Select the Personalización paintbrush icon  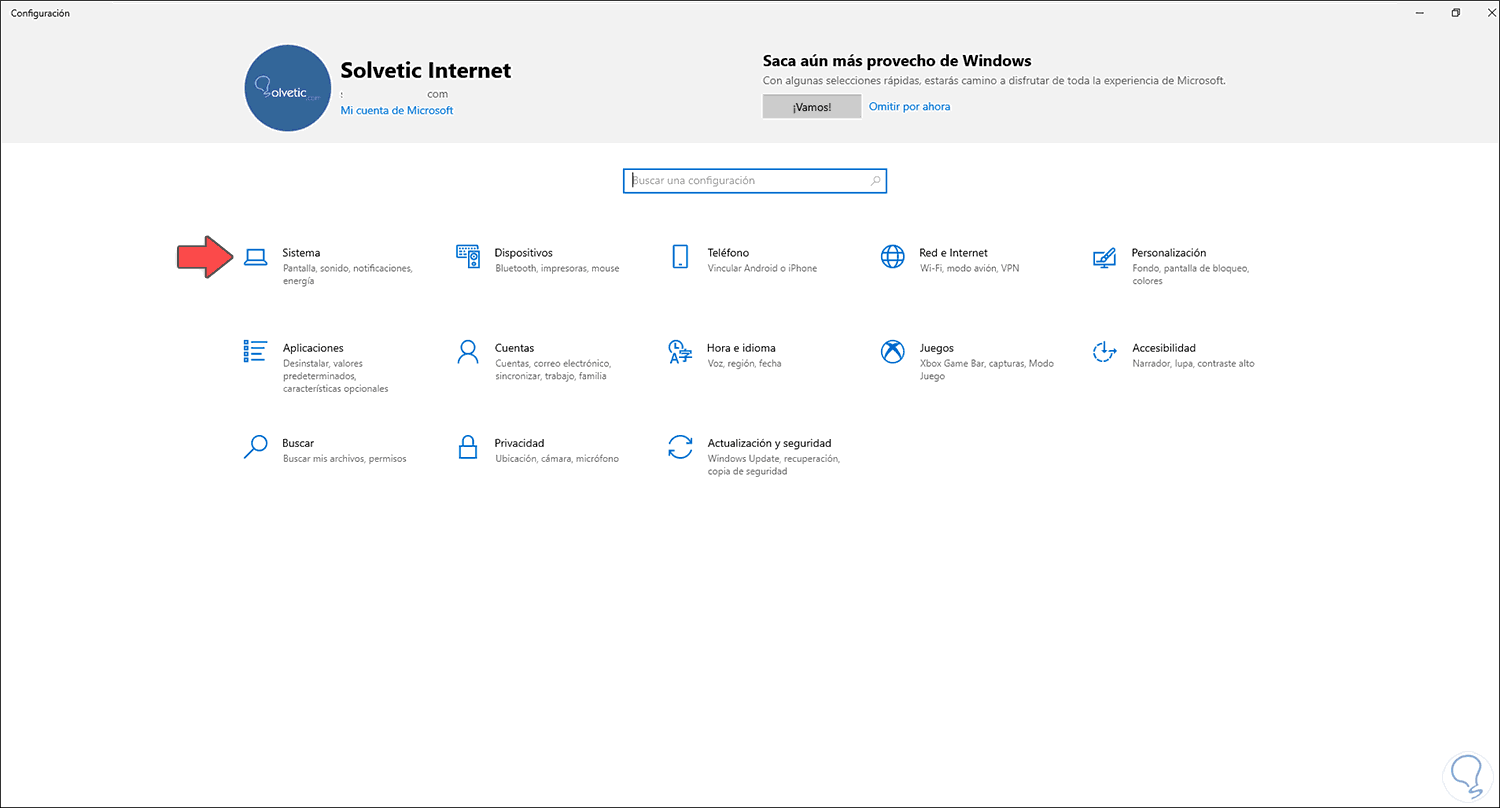point(1104,257)
